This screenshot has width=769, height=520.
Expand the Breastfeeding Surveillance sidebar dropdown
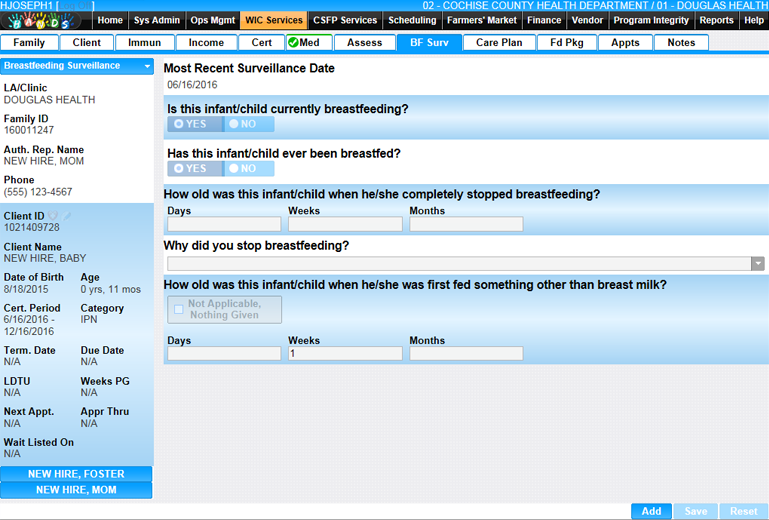point(148,66)
